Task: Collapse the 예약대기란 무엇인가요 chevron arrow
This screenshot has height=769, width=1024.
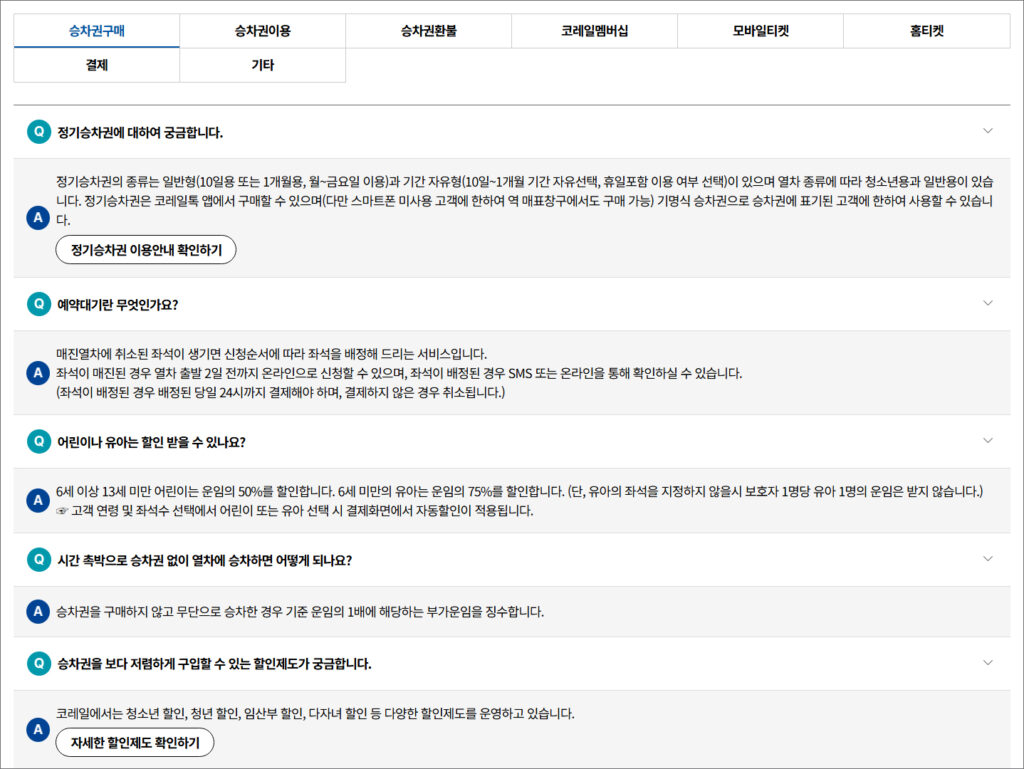Action: [x=988, y=303]
